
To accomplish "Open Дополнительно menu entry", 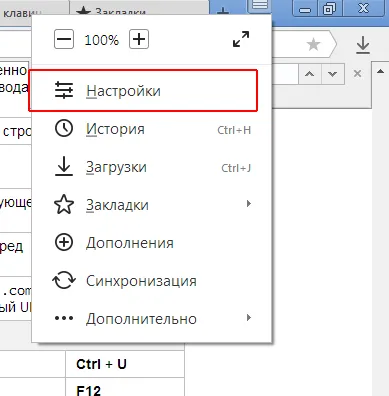I will point(152,318).
